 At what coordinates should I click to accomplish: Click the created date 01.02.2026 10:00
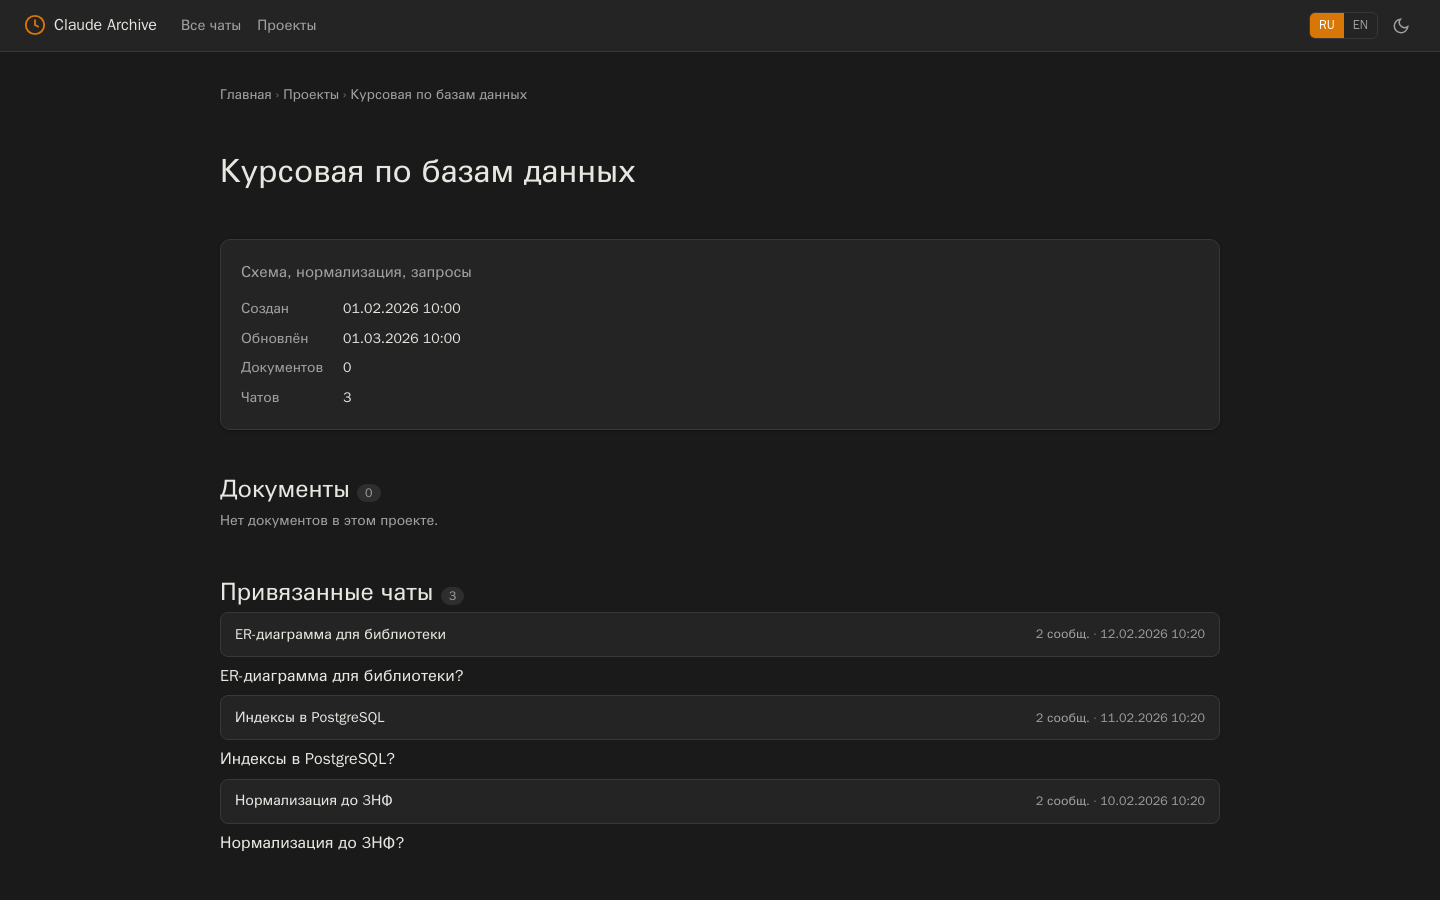tap(402, 308)
